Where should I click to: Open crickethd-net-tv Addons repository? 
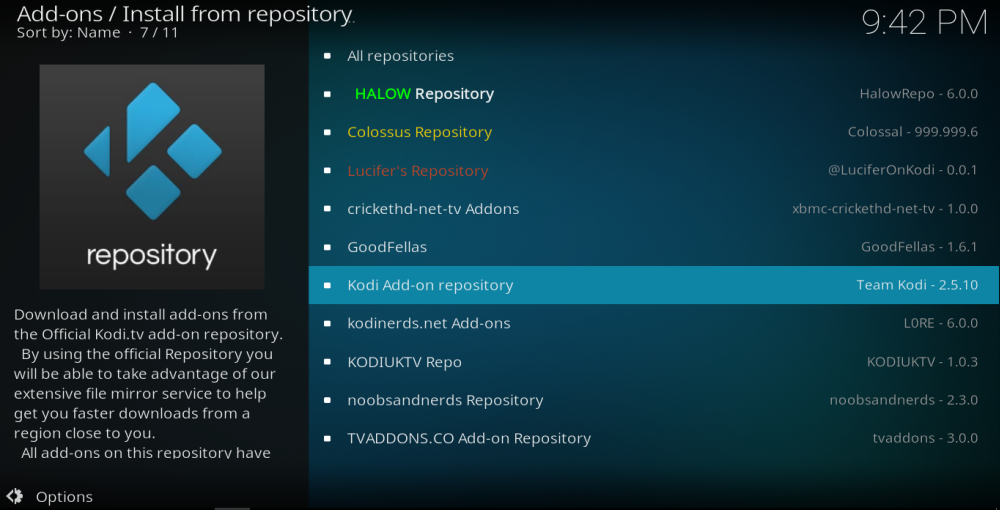(x=433, y=209)
